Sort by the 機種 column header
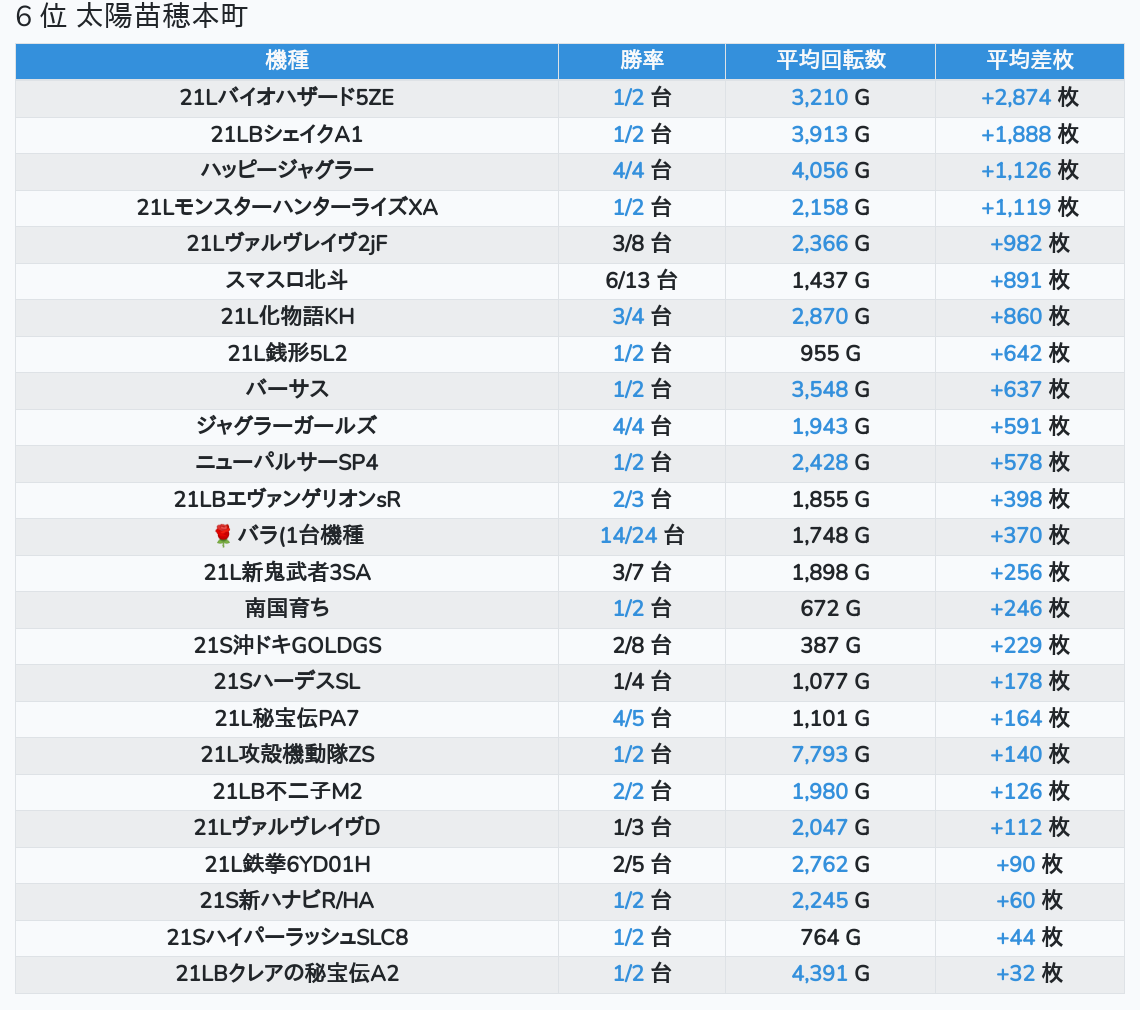The width and height of the screenshot is (1140, 1010). (x=287, y=60)
